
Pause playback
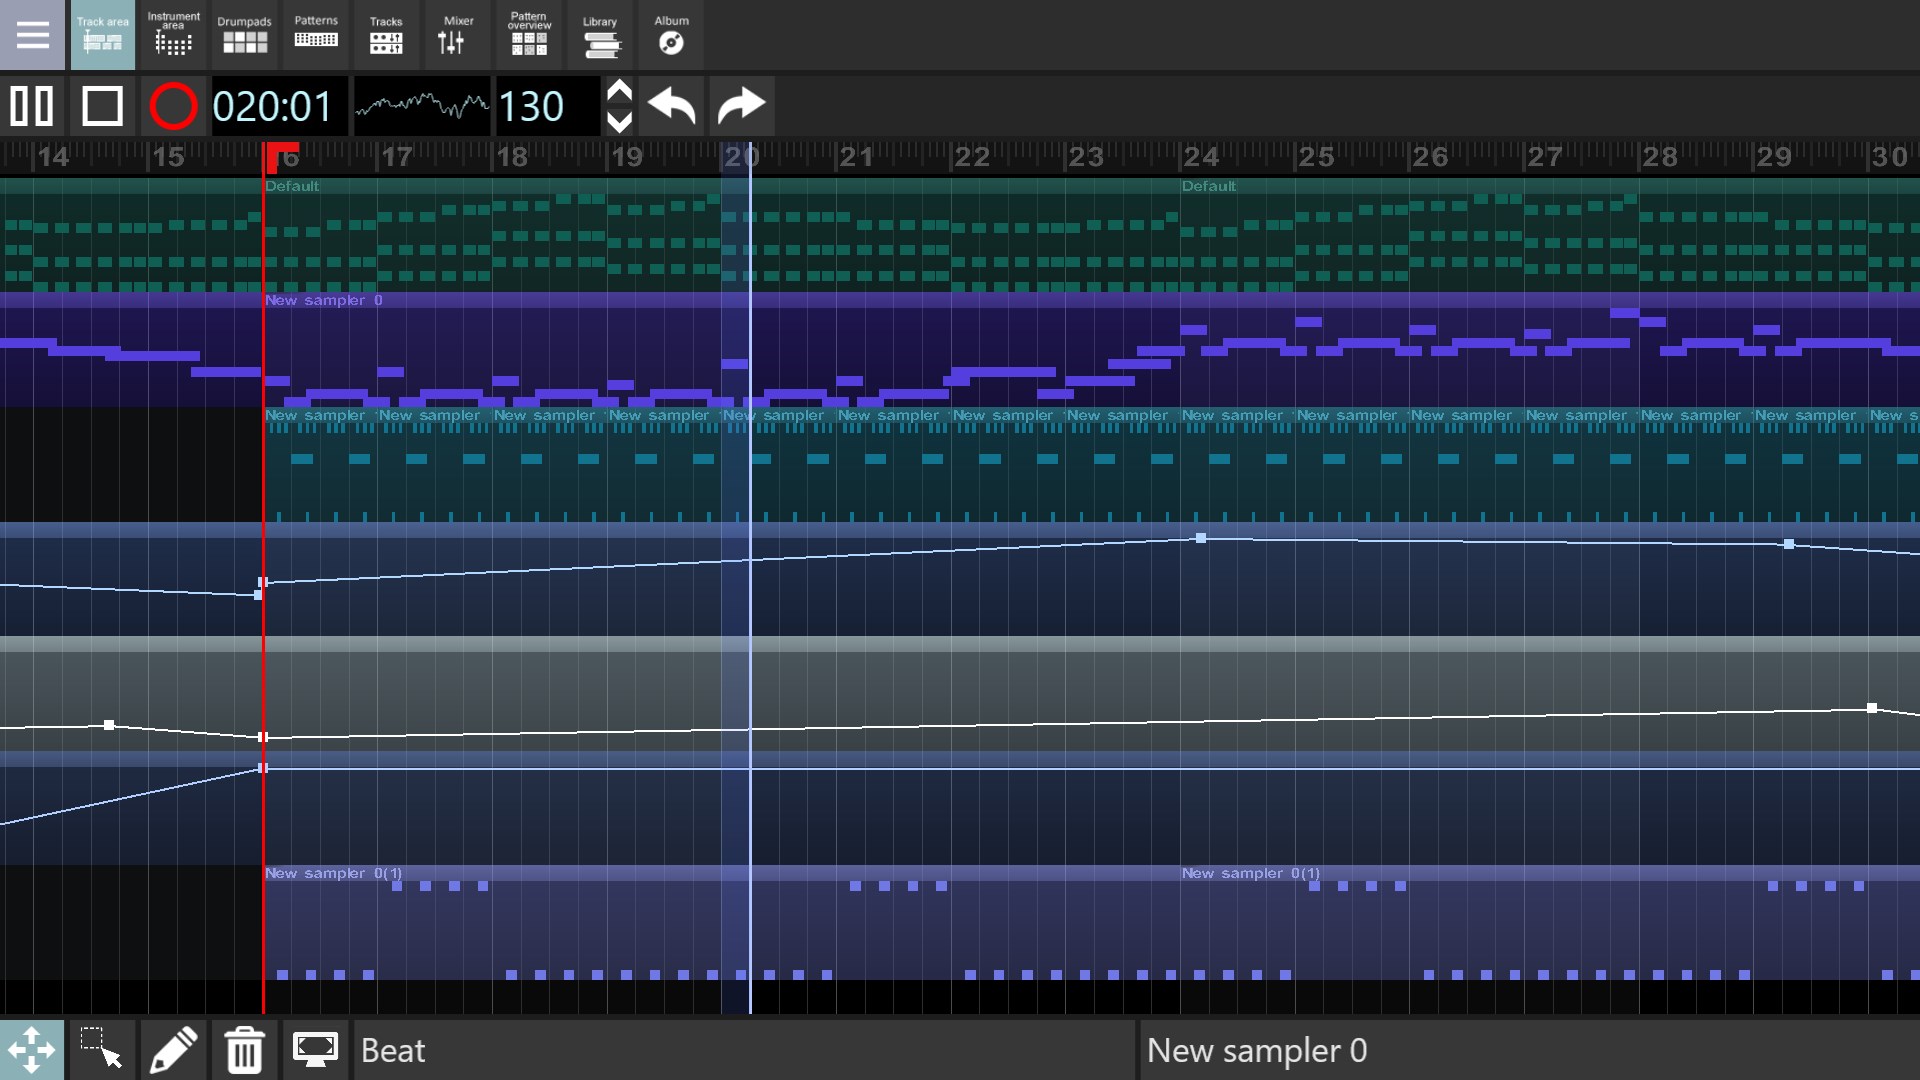pos(31,106)
